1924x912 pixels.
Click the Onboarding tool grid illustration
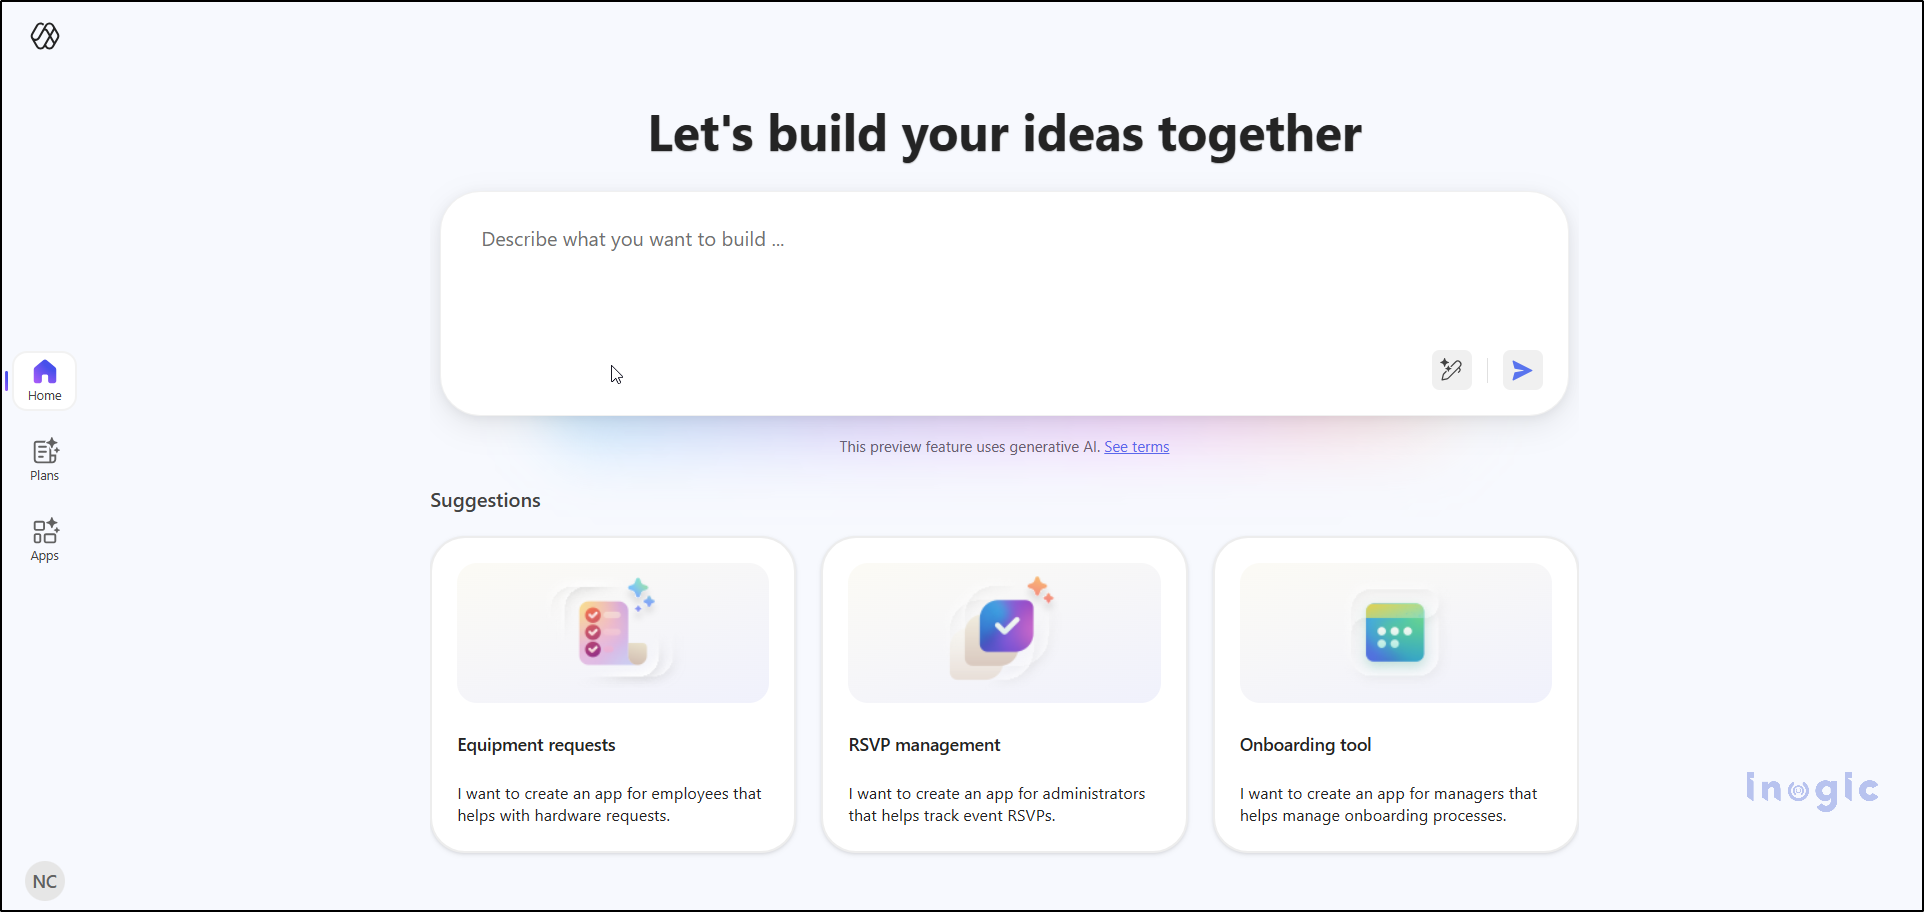(1394, 631)
